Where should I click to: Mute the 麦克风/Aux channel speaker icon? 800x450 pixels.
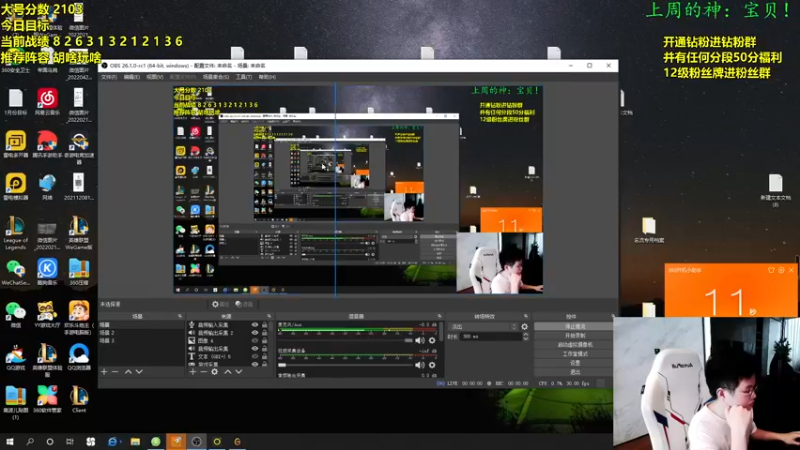pos(419,340)
